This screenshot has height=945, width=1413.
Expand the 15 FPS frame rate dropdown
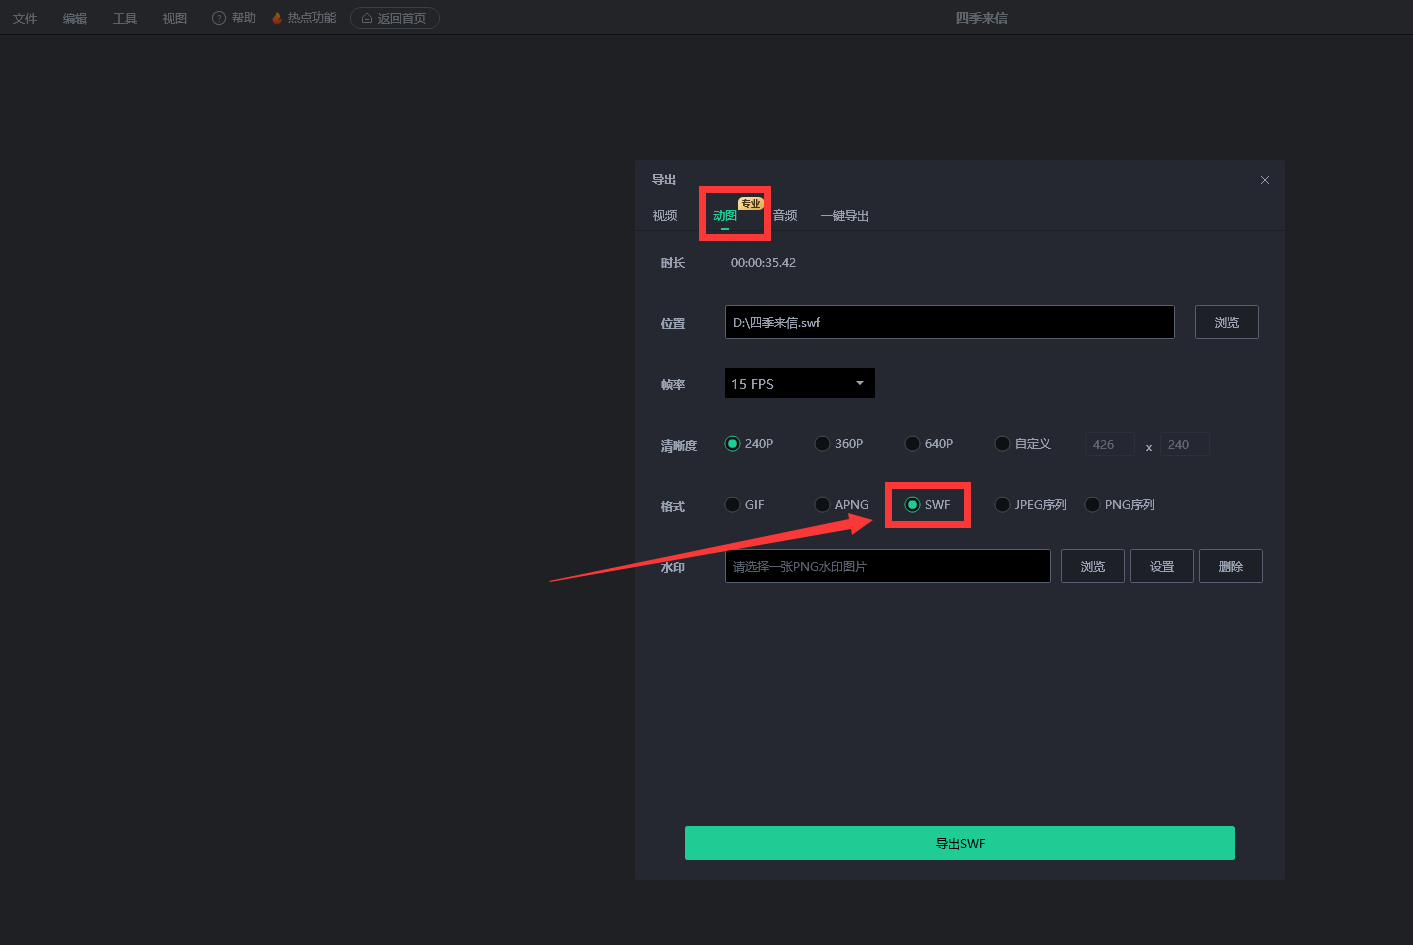coord(799,383)
